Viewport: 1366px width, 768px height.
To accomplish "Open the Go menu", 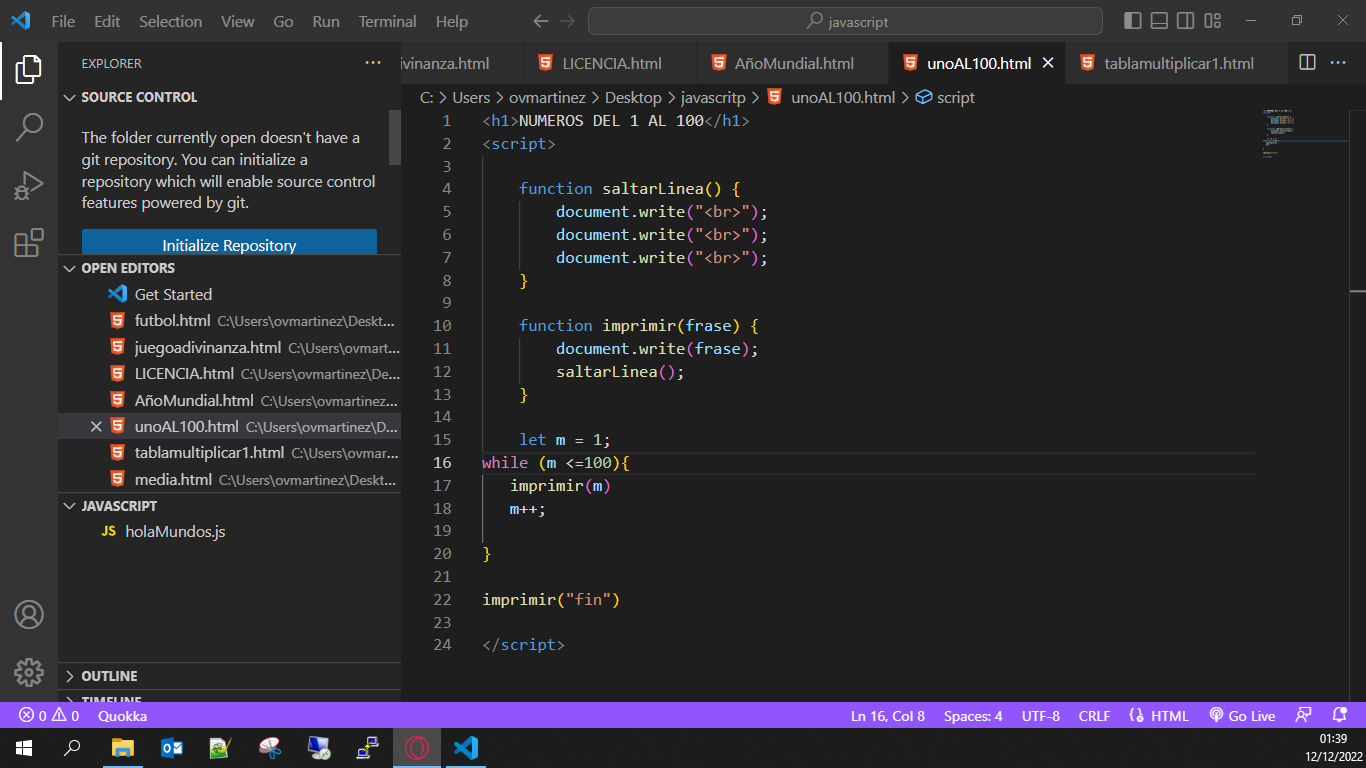I will click(284, 21).
